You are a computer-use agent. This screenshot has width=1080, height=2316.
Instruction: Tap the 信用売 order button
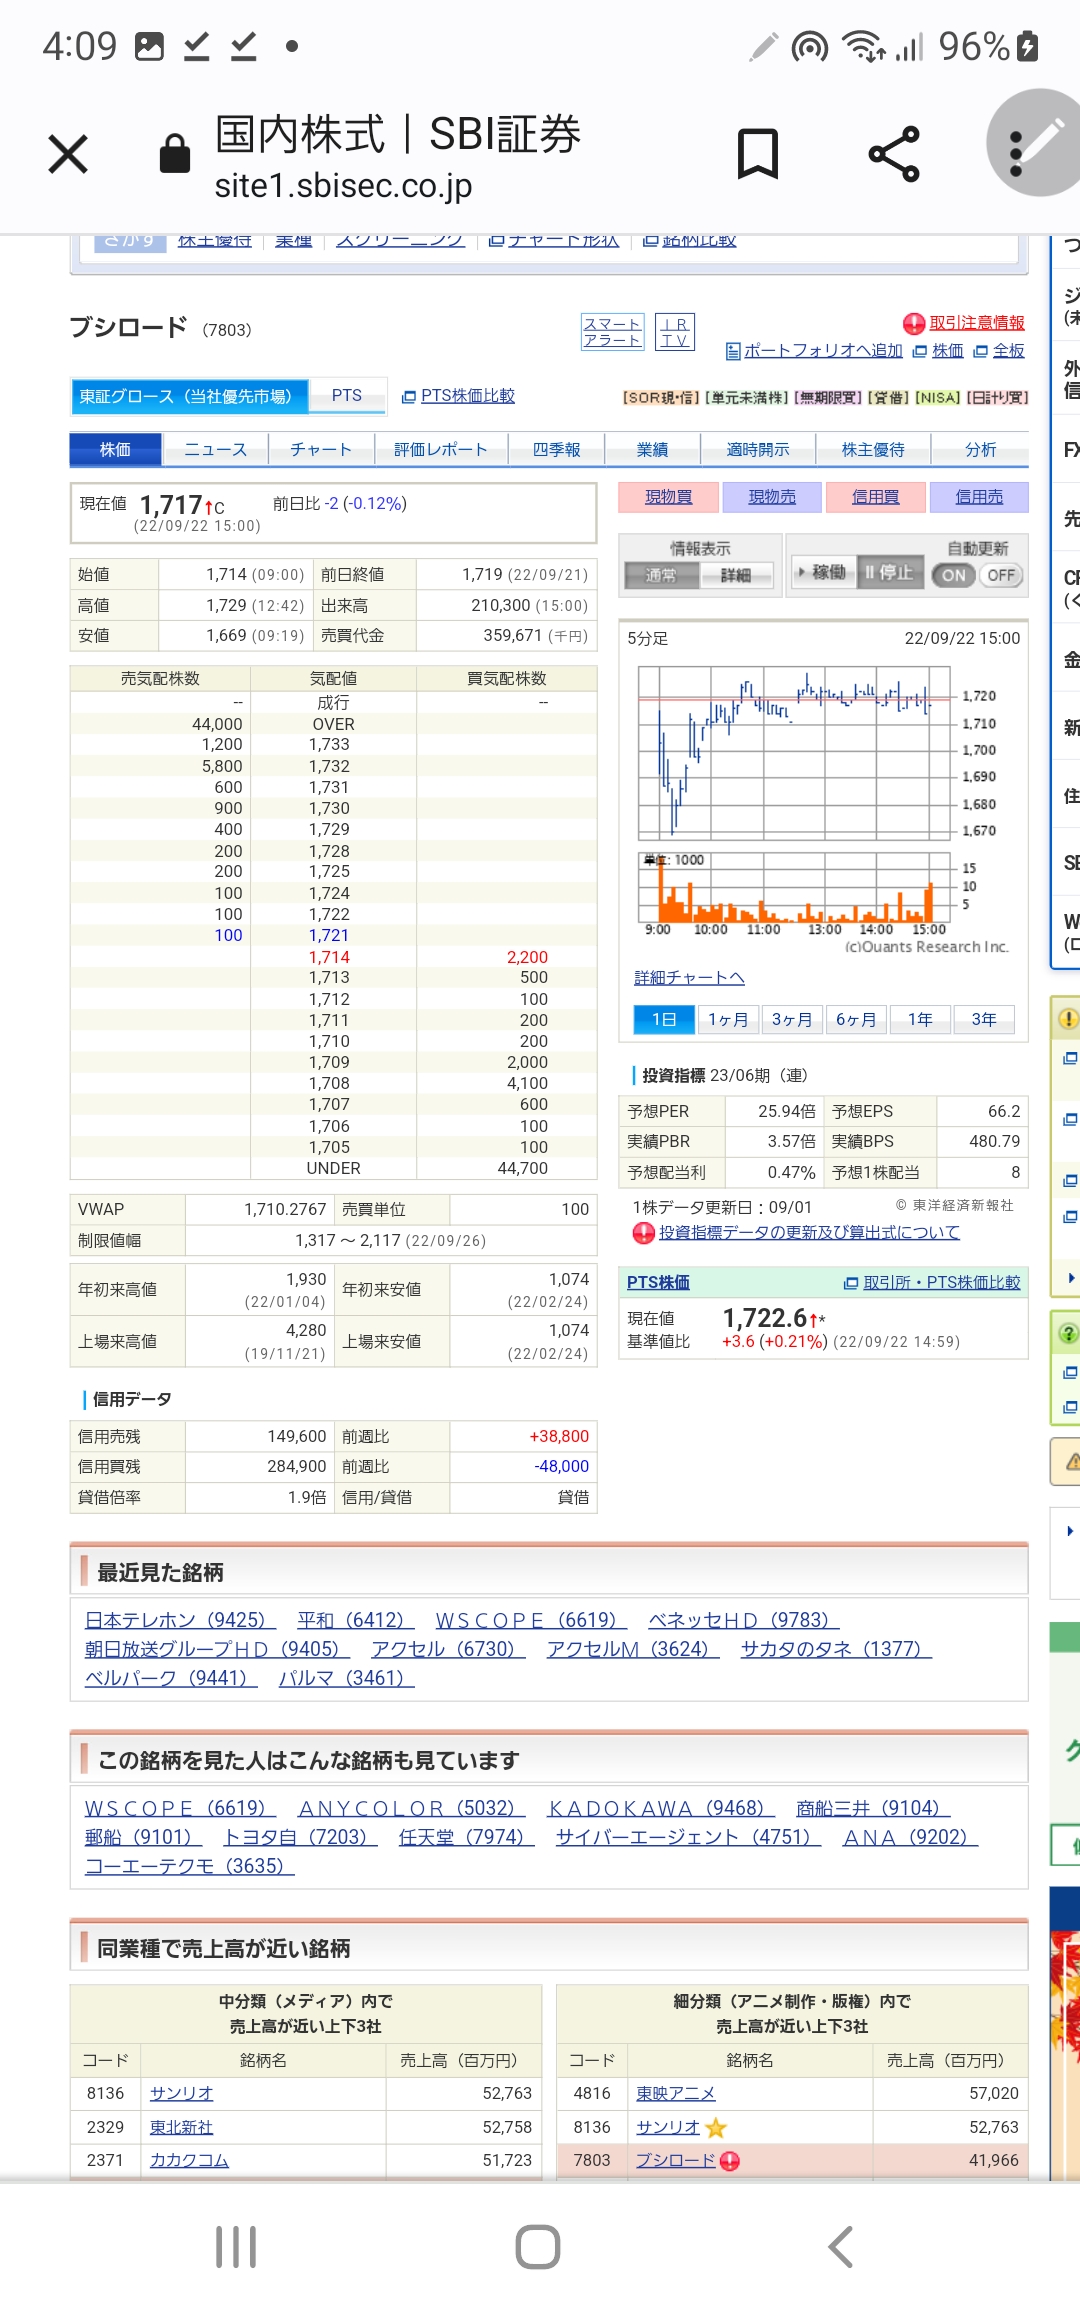tap(979, 497)
